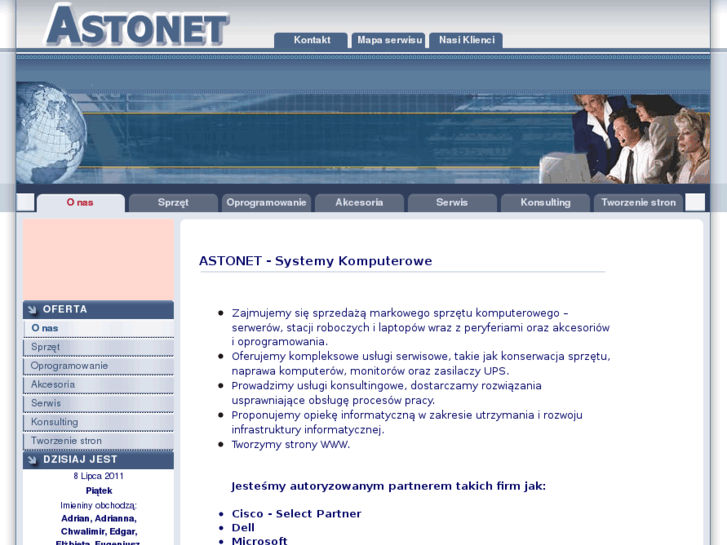
Task: Click the Microsoft partner entry
Action: click(x=259, y=541)
